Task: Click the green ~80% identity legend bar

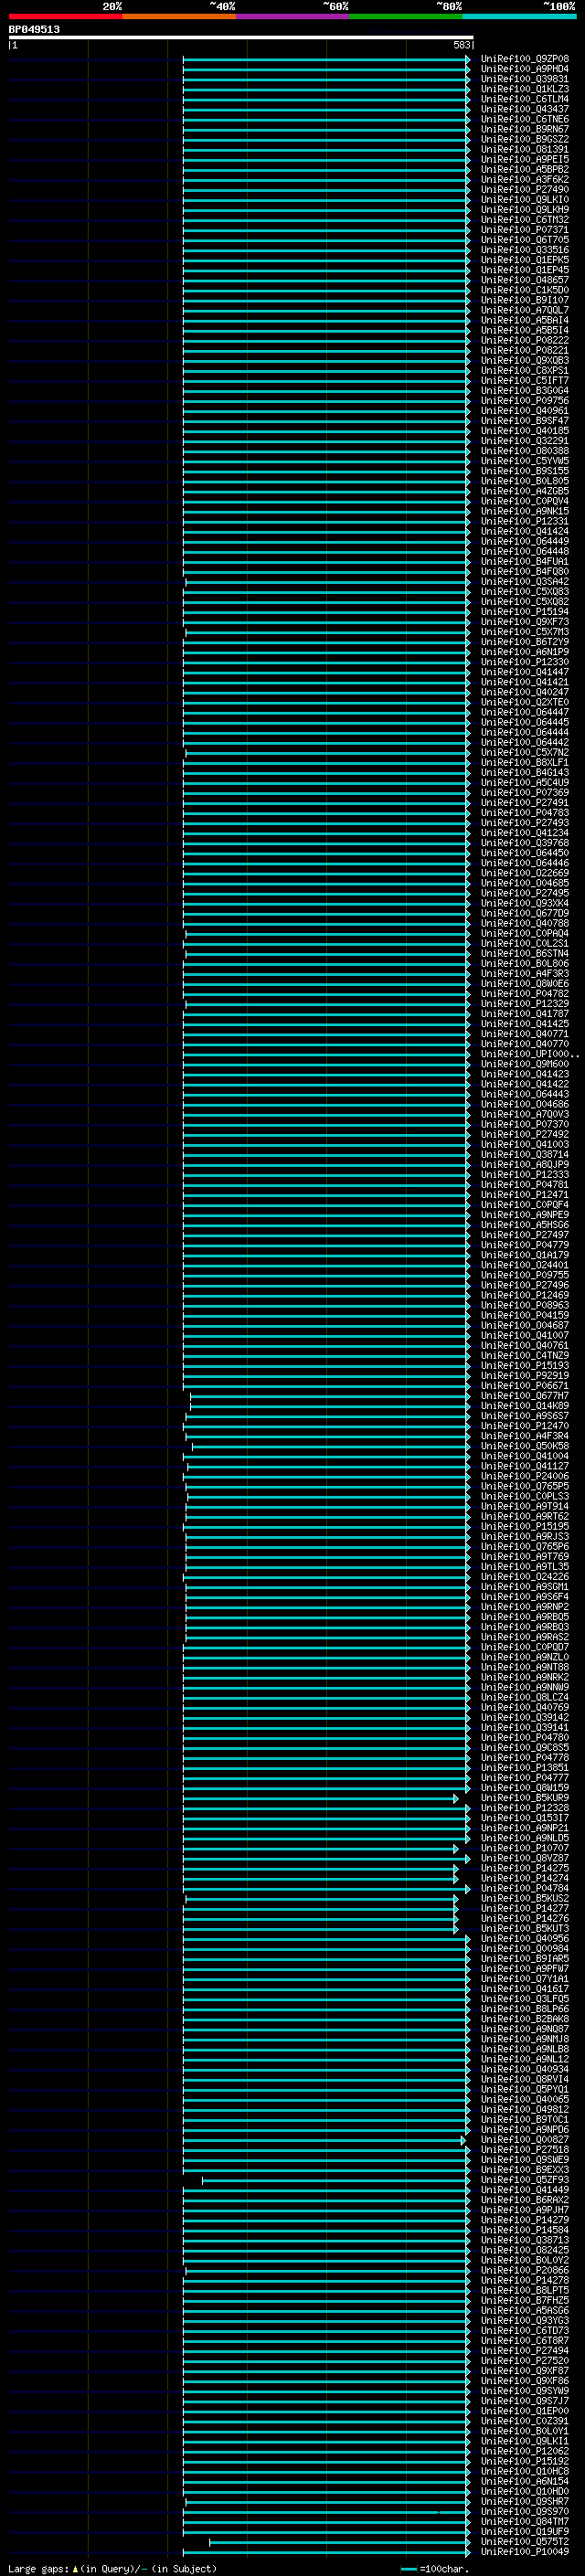Action: pyautogui.click(x=406, y=16)
